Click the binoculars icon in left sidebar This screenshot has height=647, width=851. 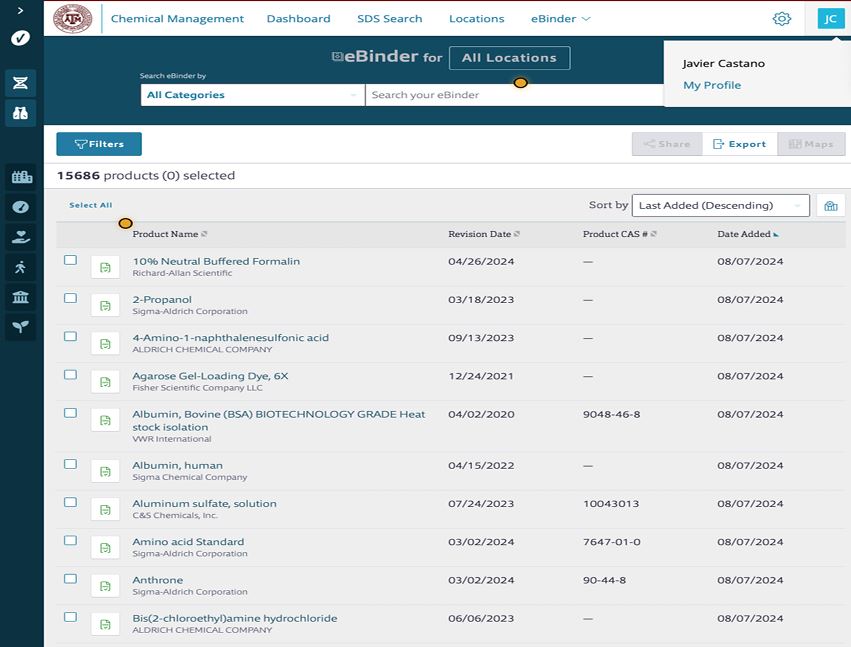(21, 113)
